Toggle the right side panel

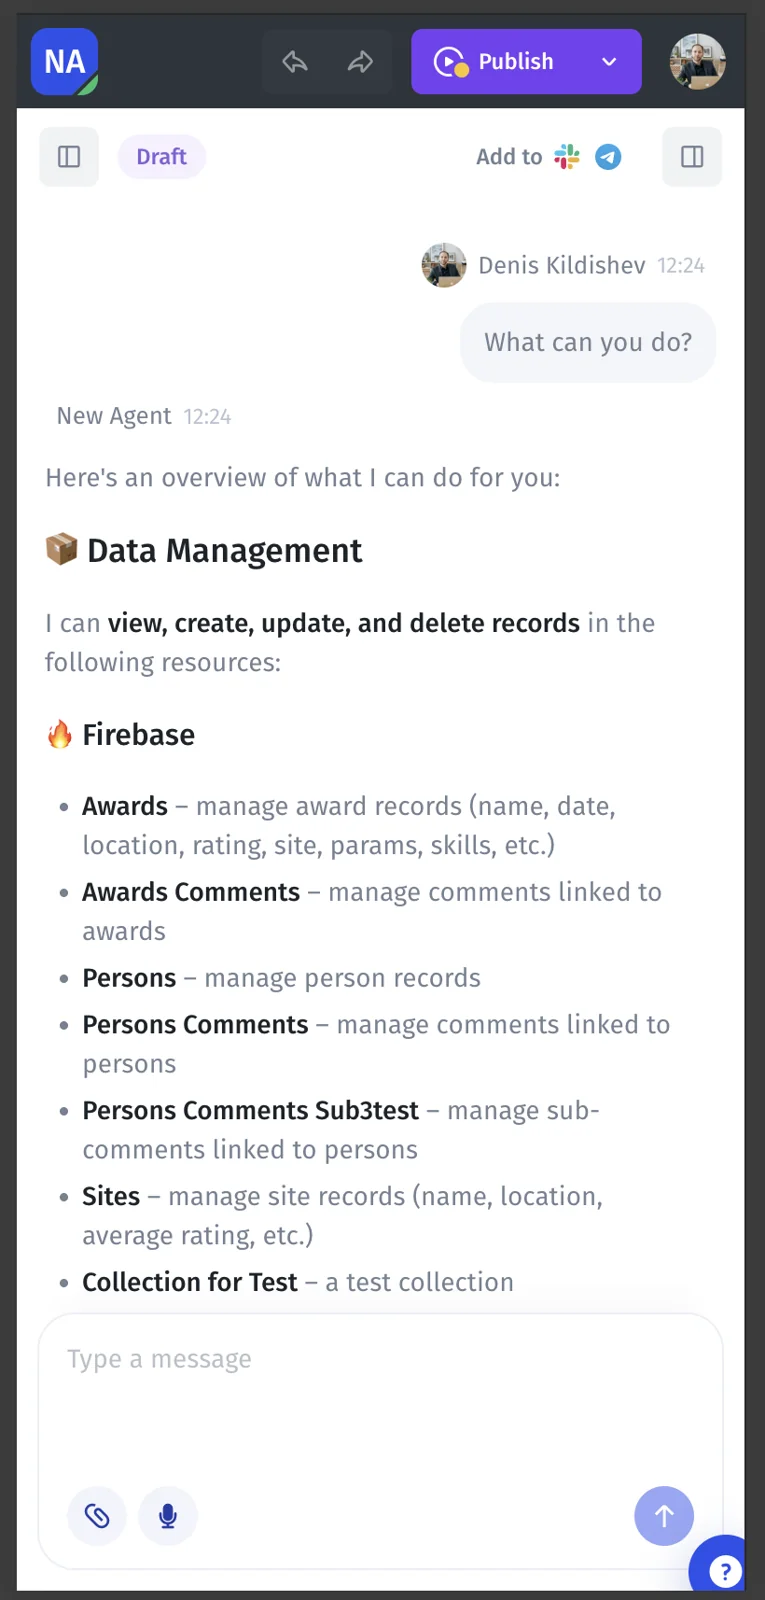pos(692,157)
